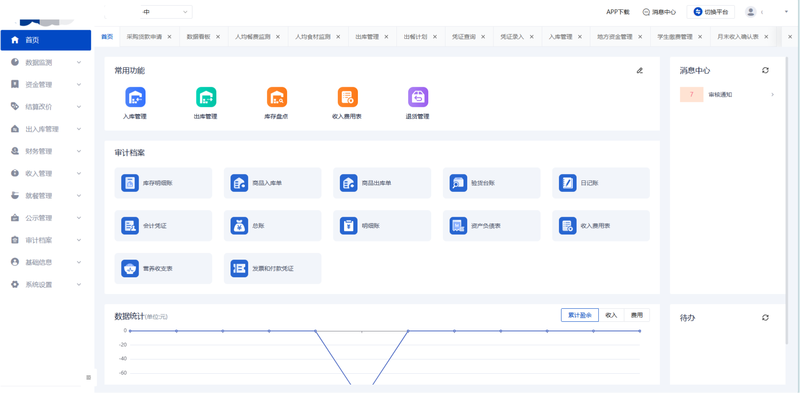Open the 会计凭证 audit card
800x393 pixels.
point(163,226)
